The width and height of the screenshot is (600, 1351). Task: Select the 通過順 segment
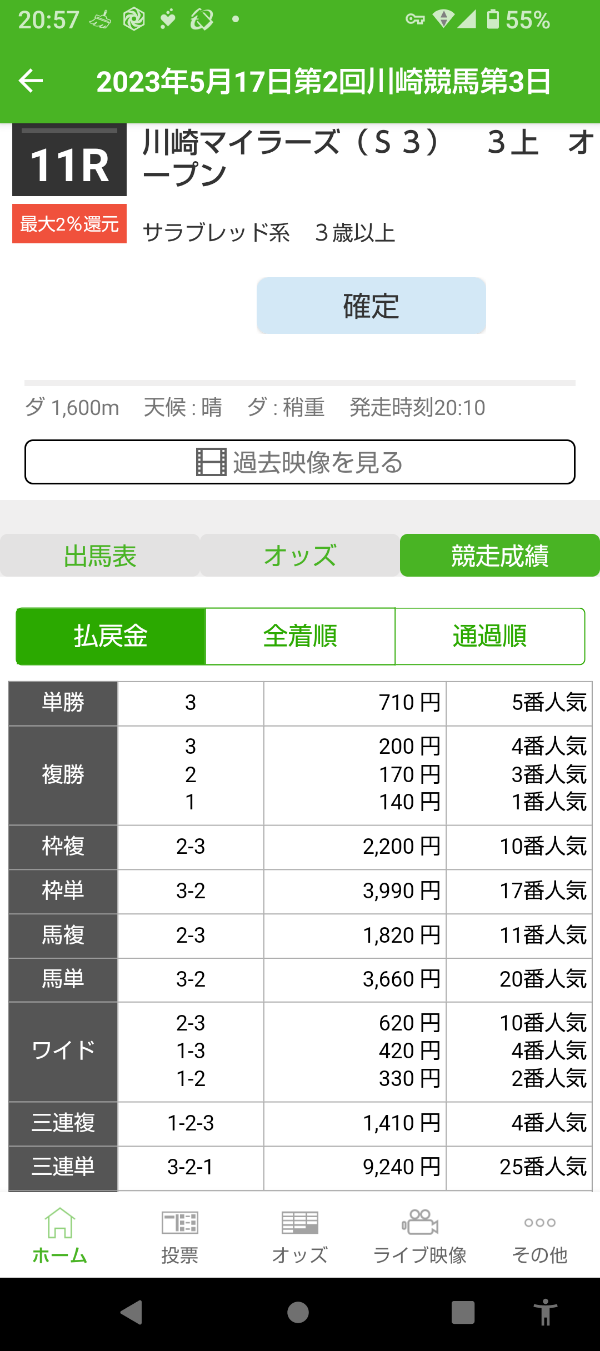pyautogui.click(x=490, y=636)
